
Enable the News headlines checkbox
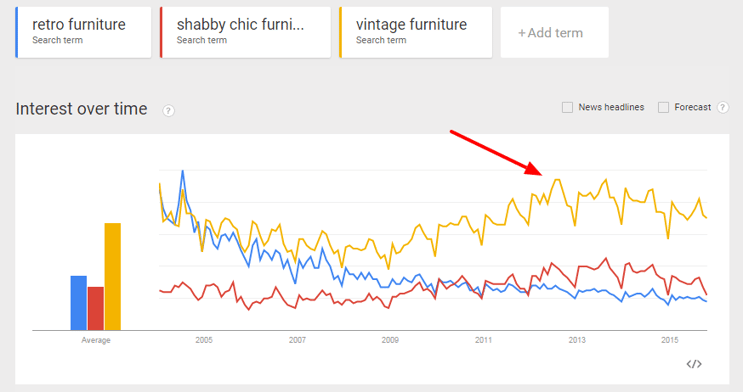tap(567, 108)
